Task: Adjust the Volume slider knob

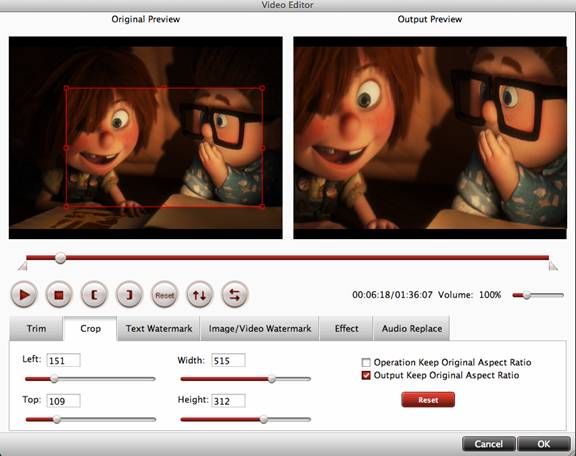Action: (527, 295)
